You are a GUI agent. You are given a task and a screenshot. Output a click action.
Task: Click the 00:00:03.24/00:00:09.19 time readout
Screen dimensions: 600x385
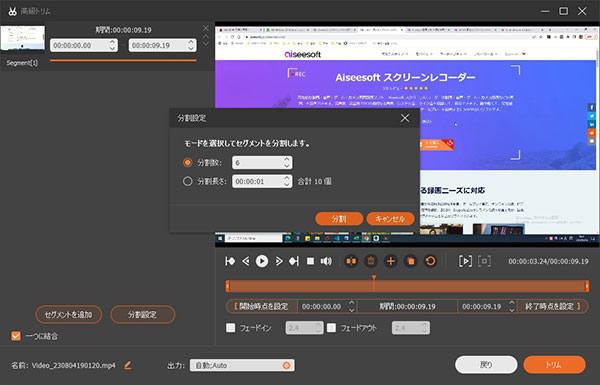(x=548, y=261)
